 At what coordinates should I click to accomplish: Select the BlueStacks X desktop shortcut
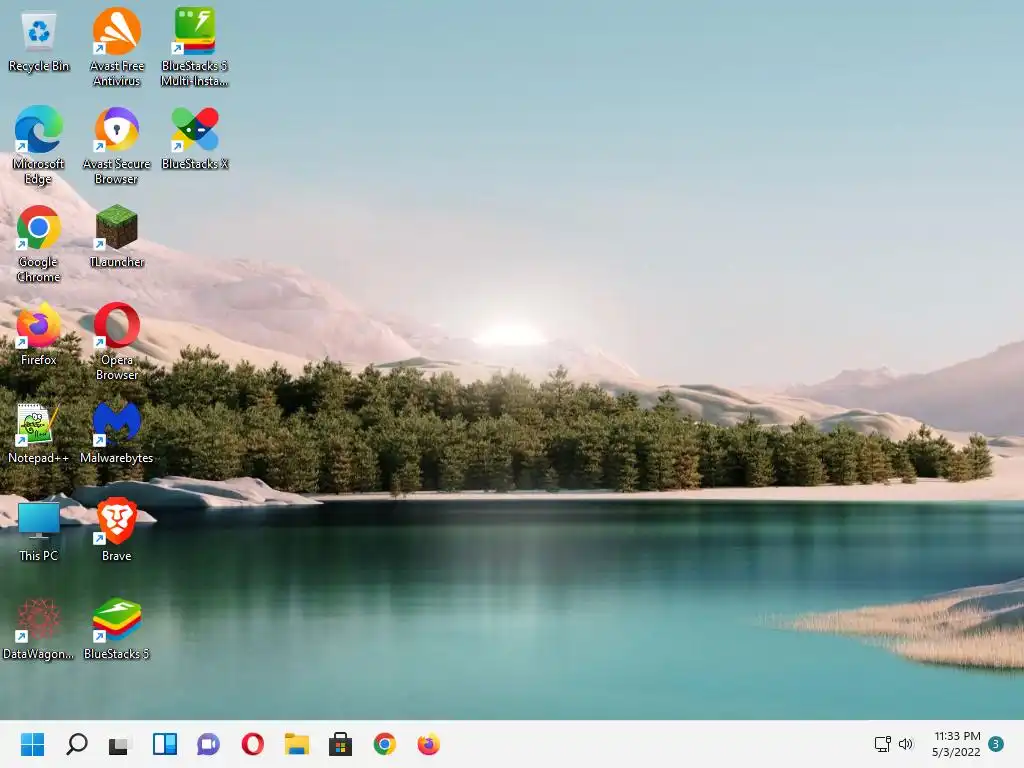tap(195, 138)
